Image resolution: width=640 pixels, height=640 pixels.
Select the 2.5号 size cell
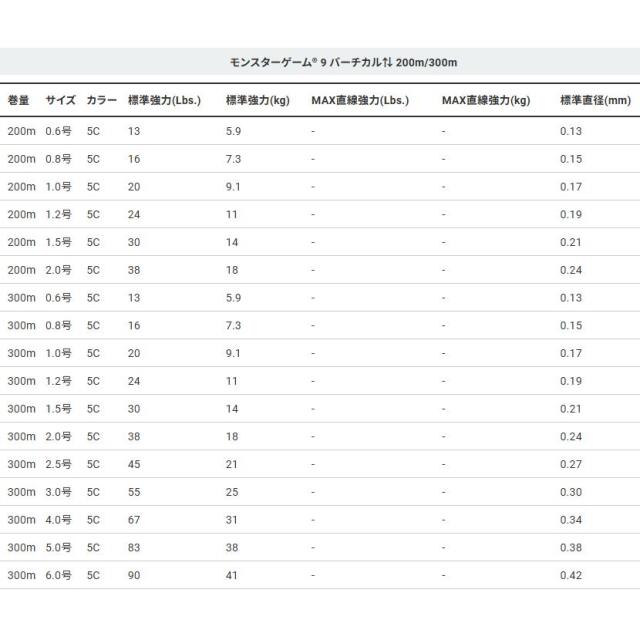(58, 464)
